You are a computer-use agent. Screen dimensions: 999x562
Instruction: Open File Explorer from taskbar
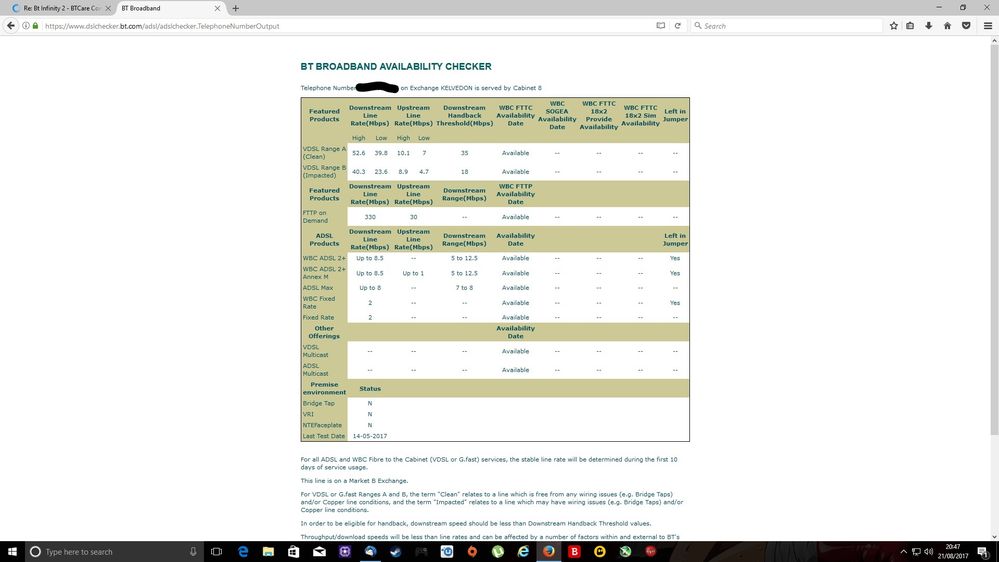coord(268,552)
